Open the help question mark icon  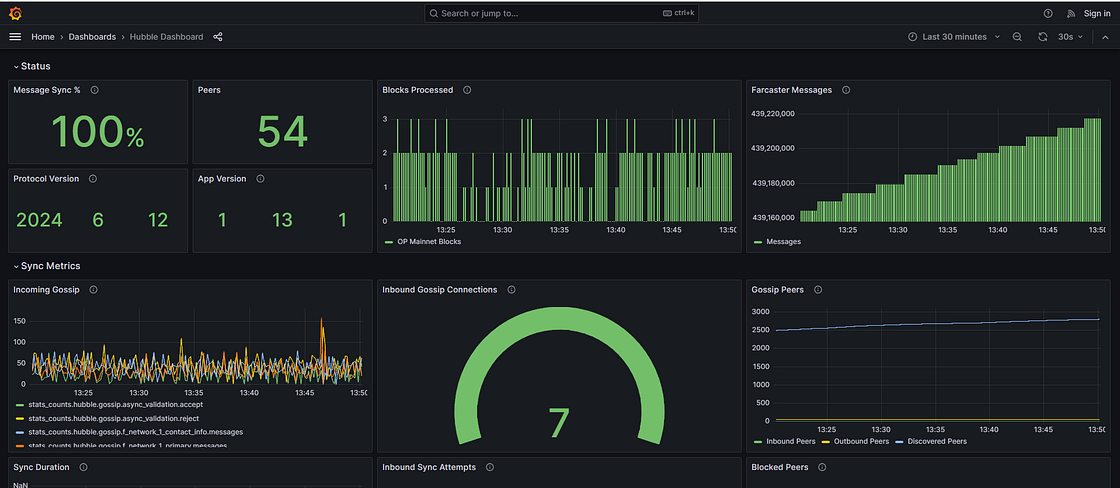click(1048, 14)
